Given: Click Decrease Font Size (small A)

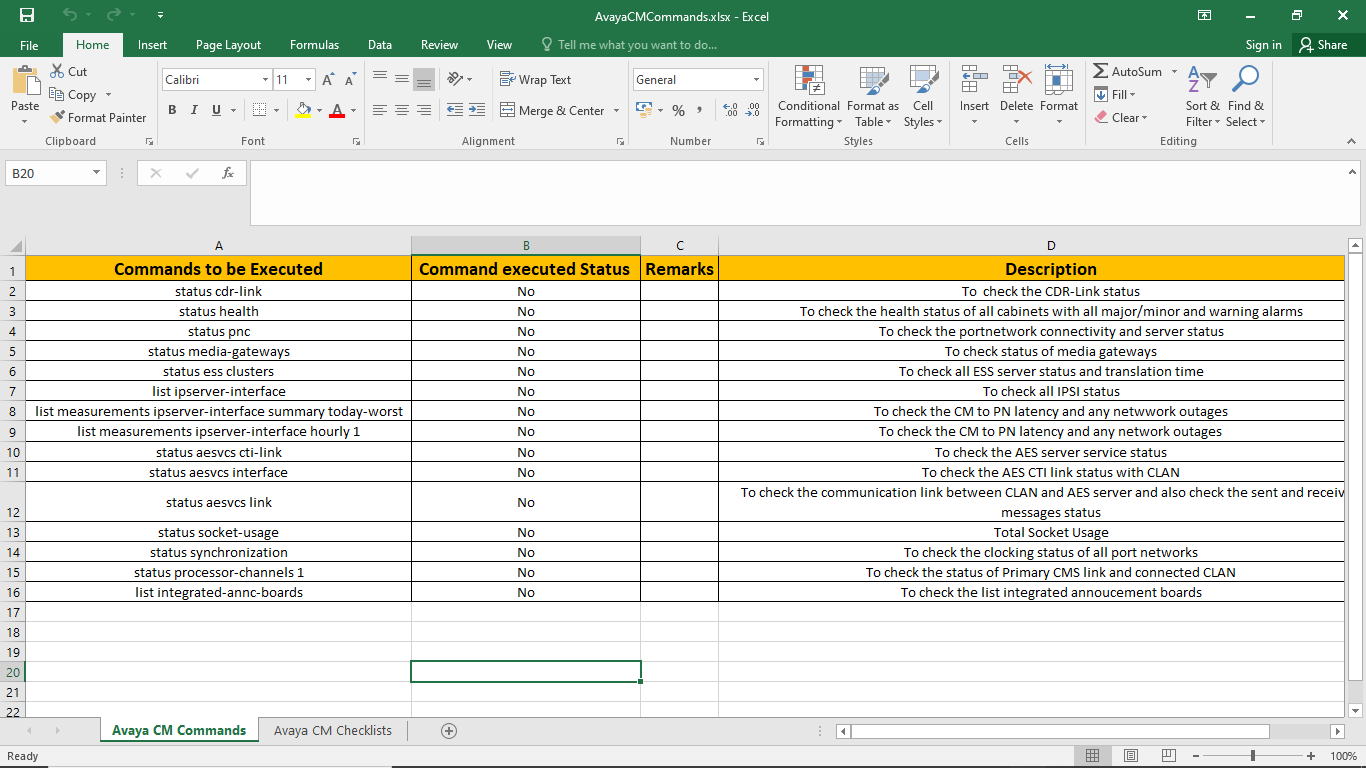Looking at the screenshot, I should pos(350,79).
